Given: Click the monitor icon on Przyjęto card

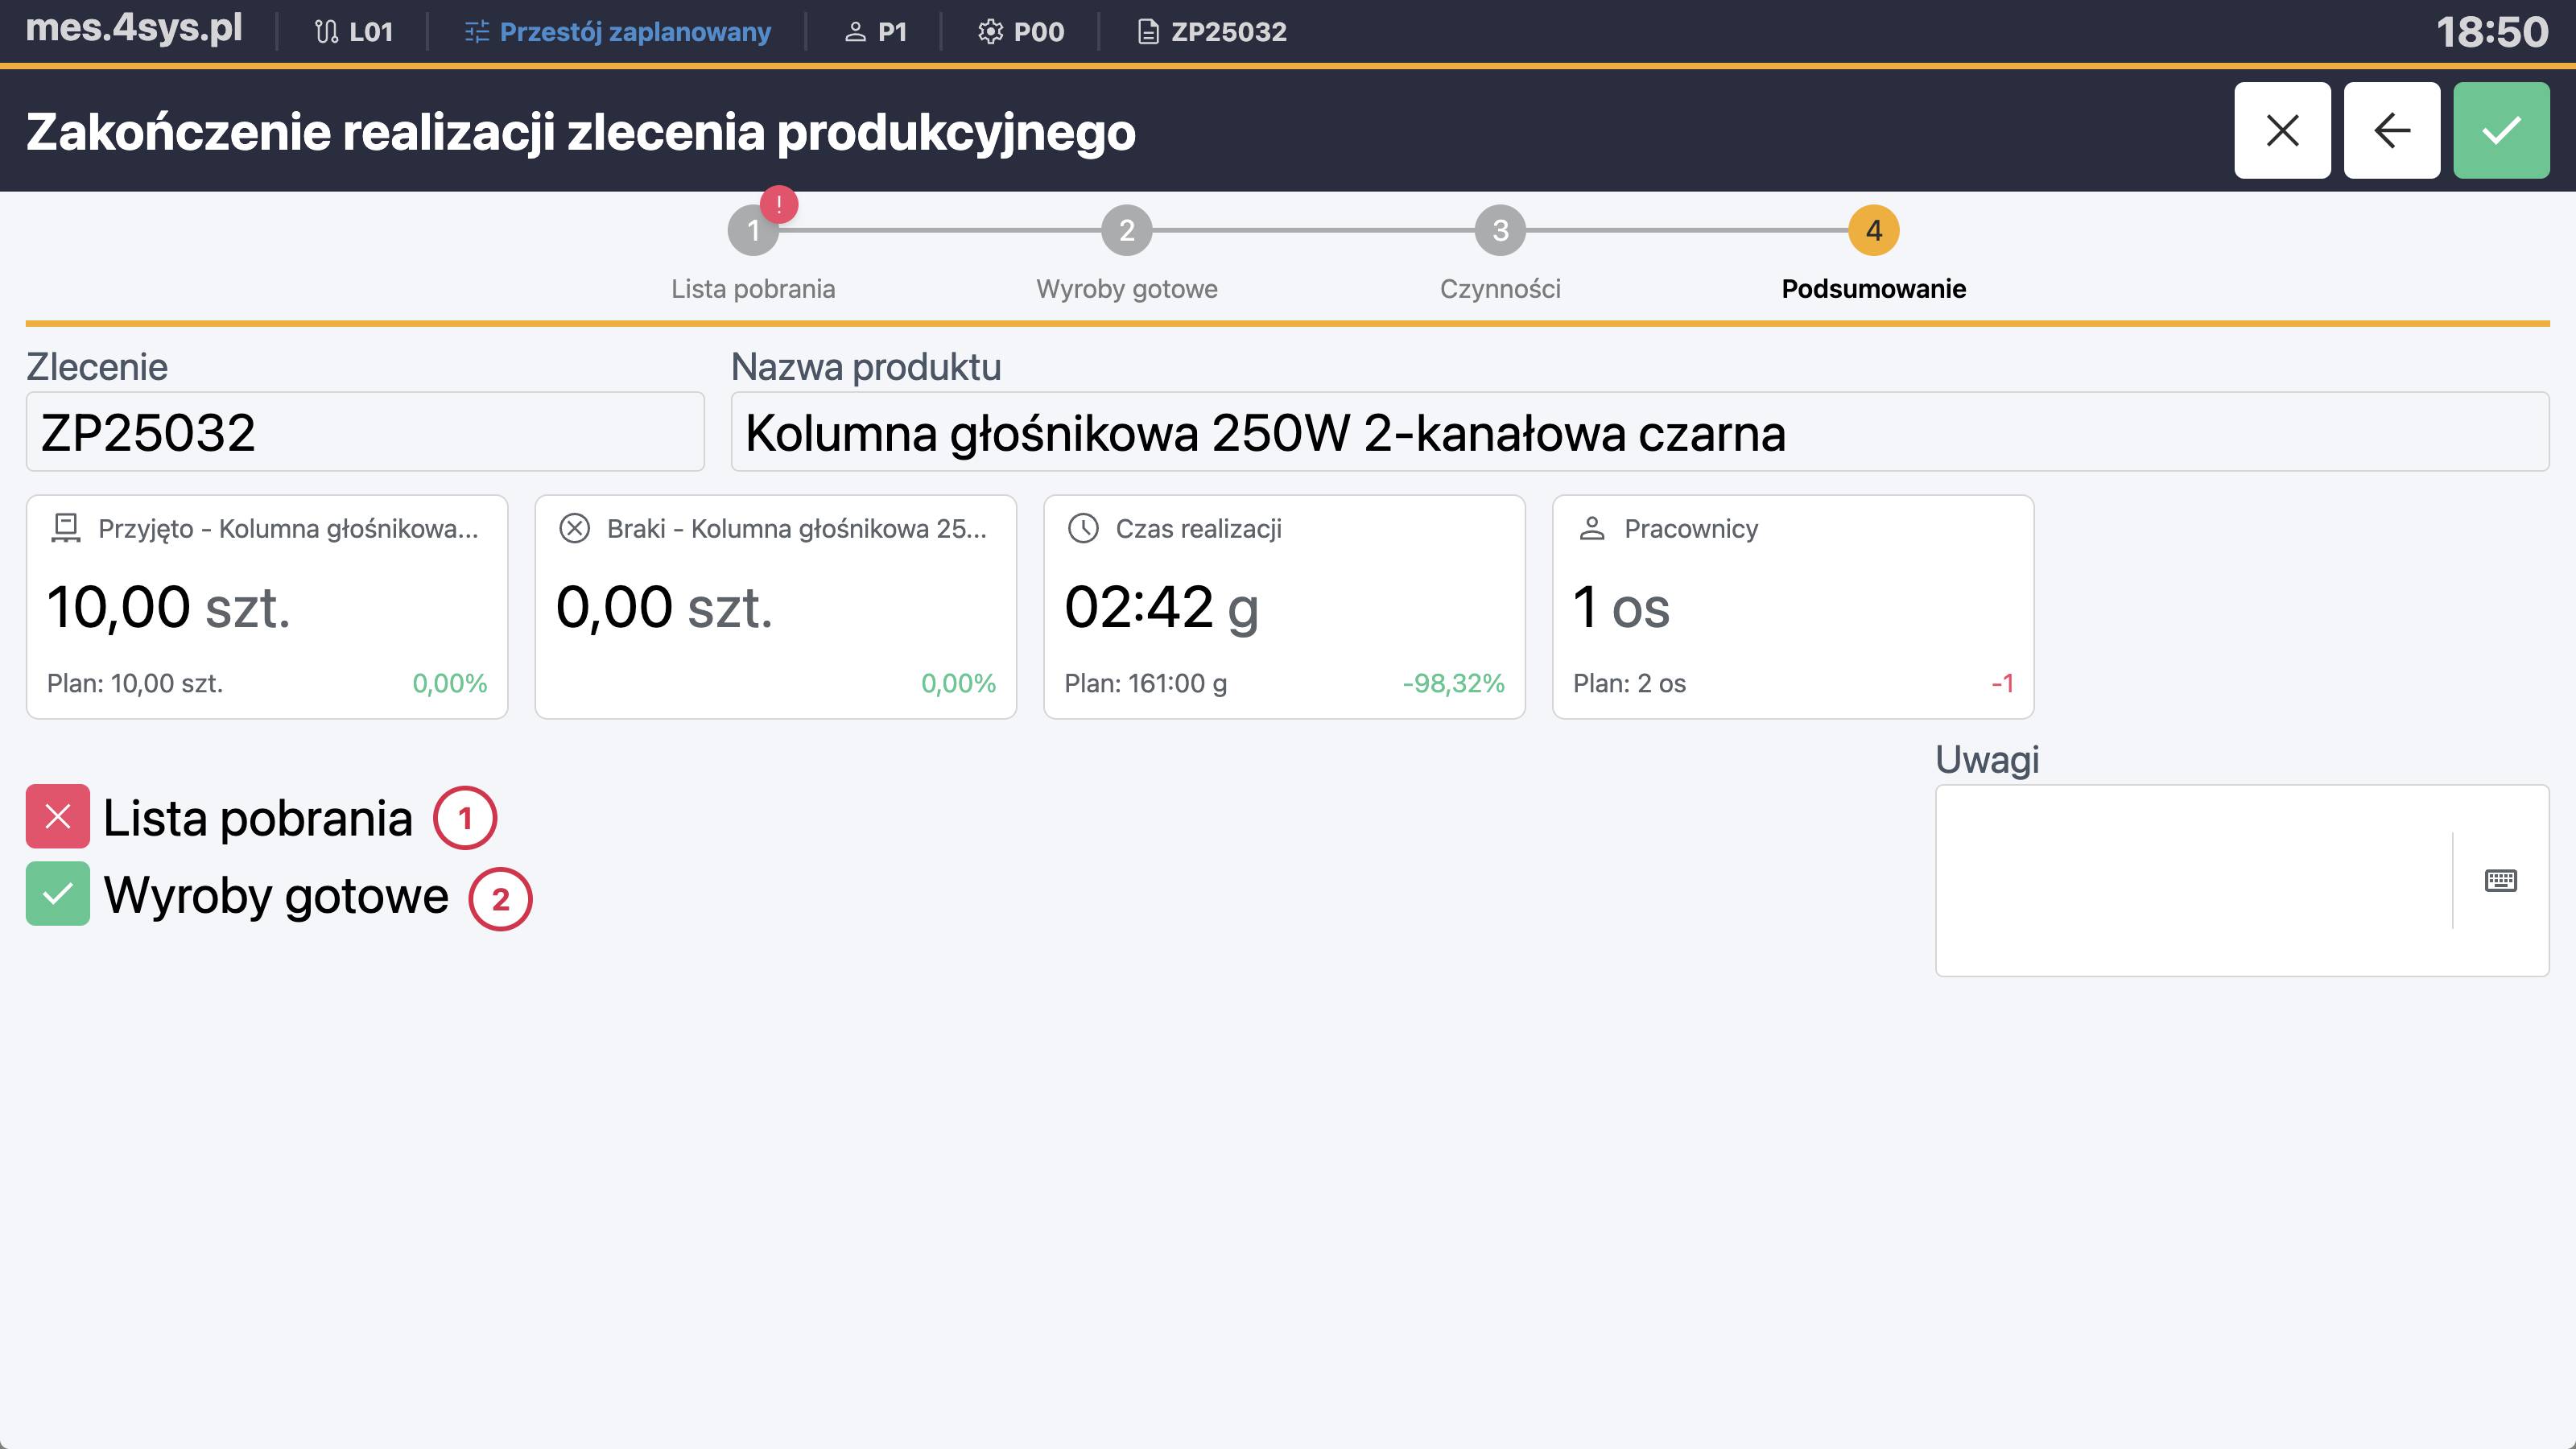Looking at the screenshot, I should (66, 528).
